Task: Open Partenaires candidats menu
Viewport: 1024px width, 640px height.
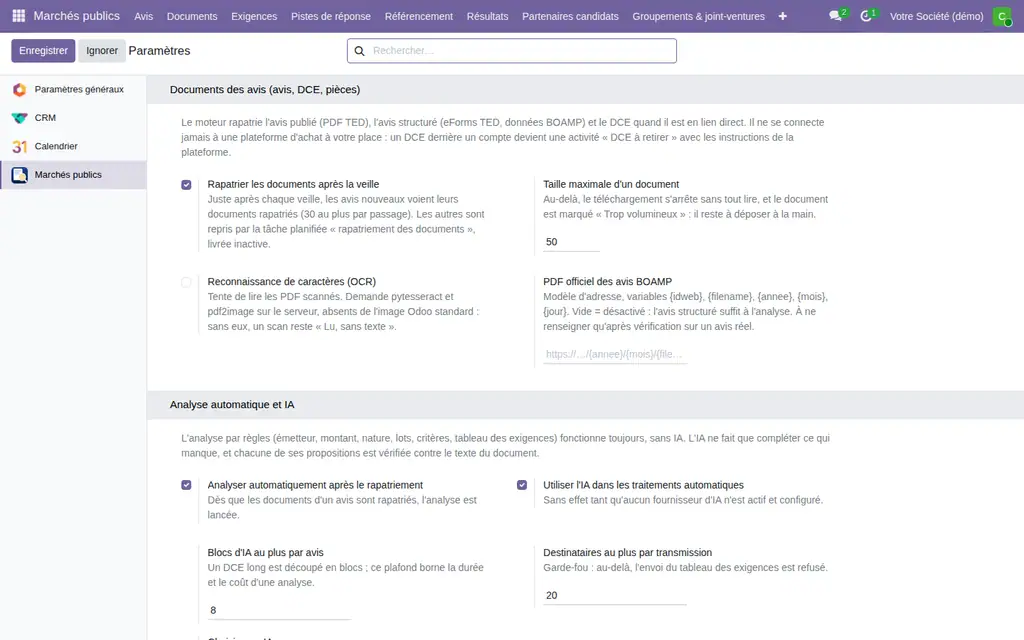Action: pyautogui.click(x=570, y=16)
